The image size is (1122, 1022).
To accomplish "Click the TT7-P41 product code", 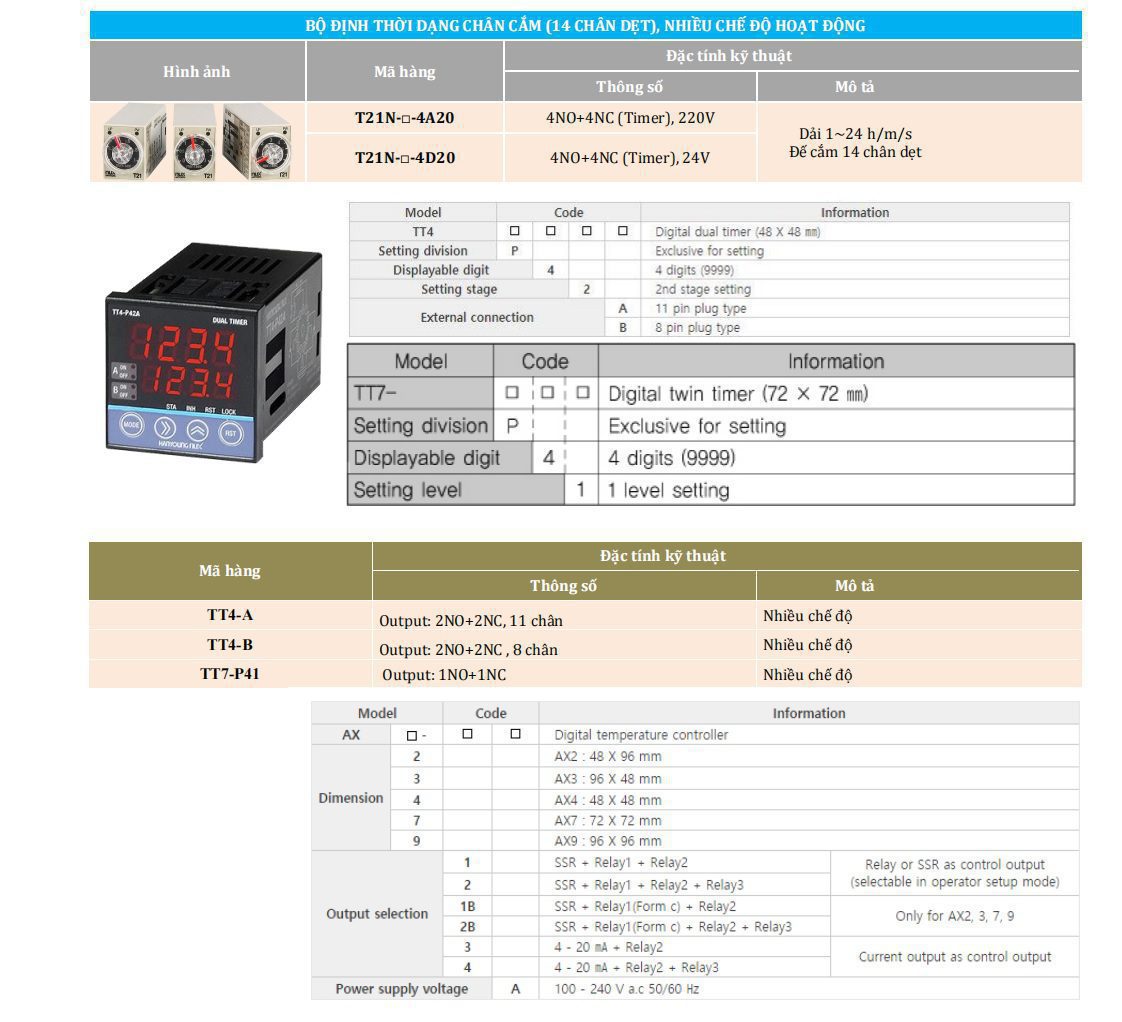I will click(230, 674).
